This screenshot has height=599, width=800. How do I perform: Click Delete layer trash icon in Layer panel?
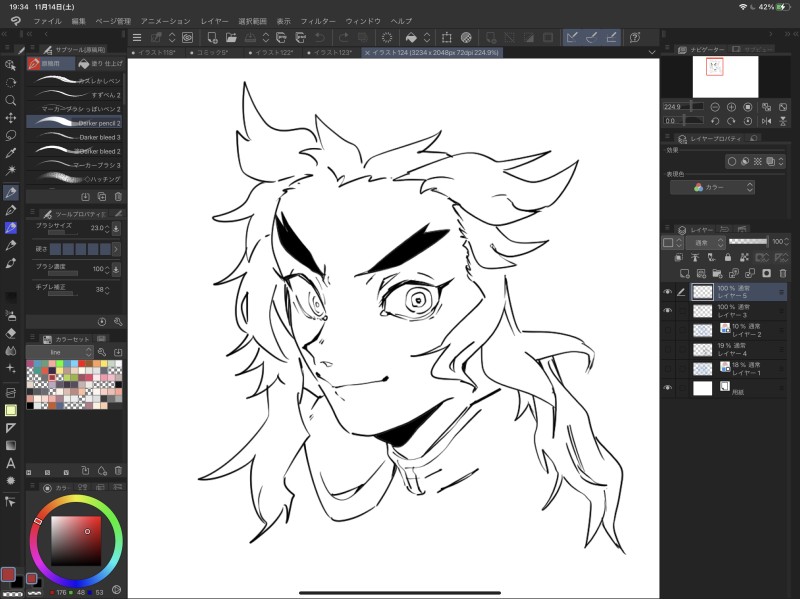783,273
